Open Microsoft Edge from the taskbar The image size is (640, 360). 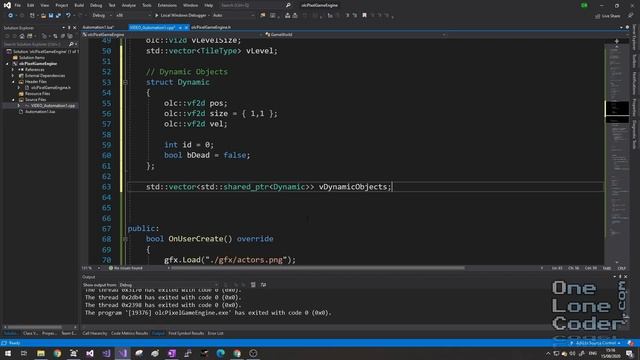[220, 353]
